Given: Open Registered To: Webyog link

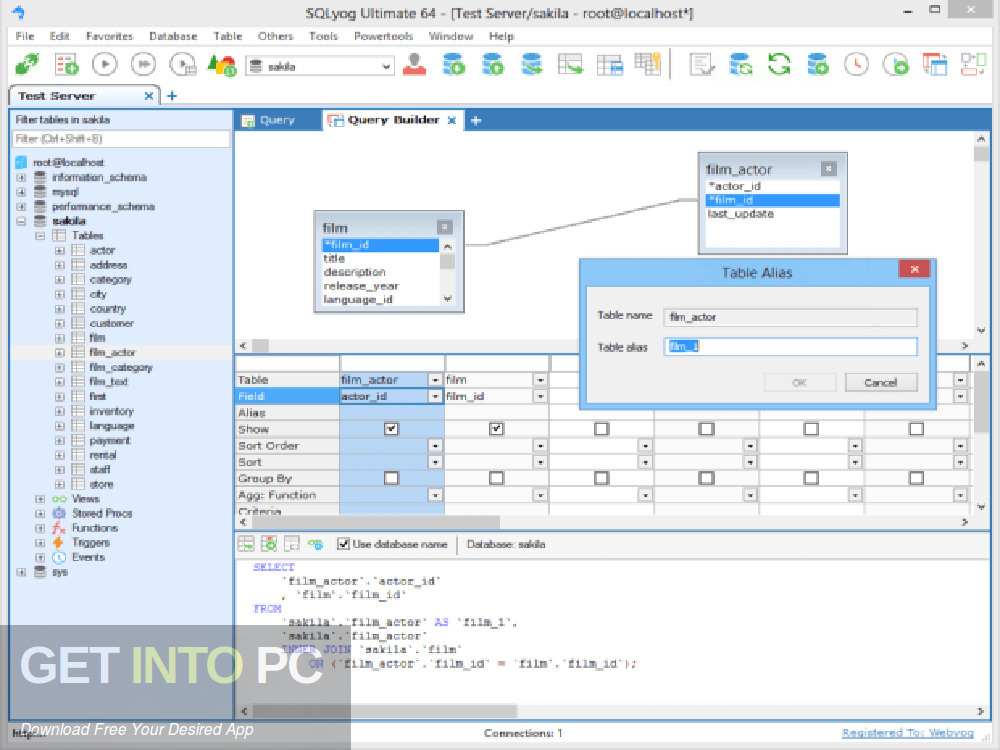Looking at the screenshot, I should point(908,733).
